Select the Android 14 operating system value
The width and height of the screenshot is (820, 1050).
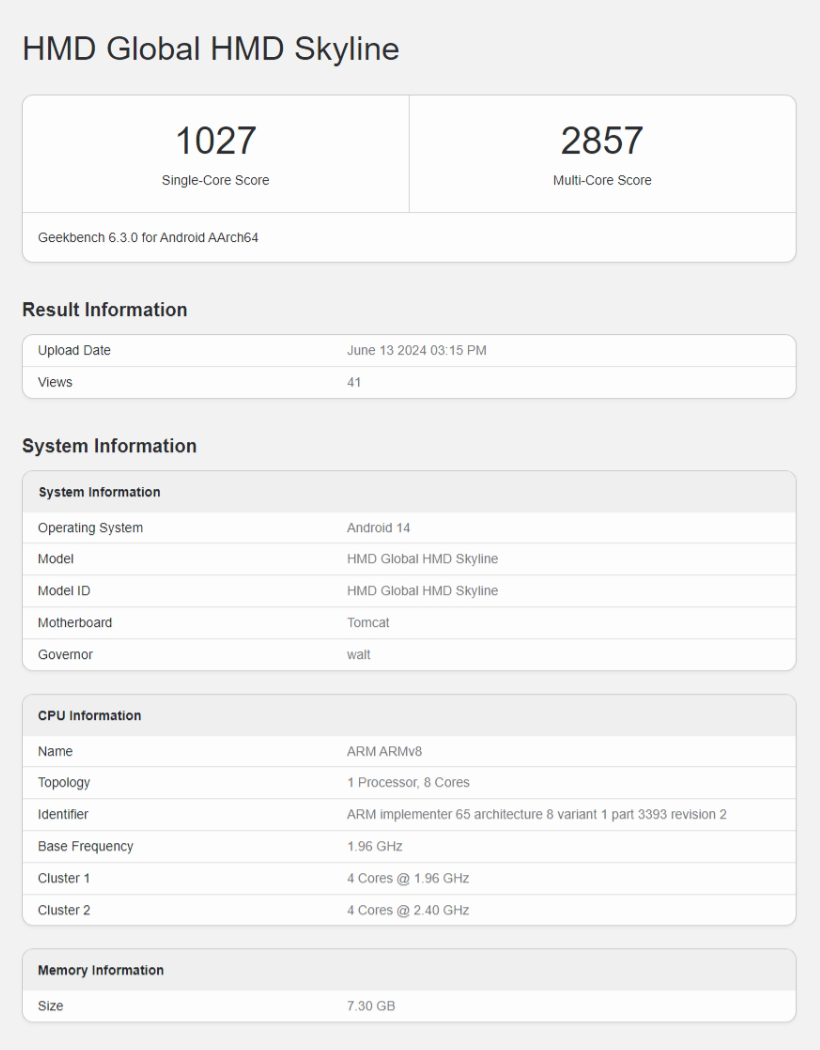pos(378,528)
